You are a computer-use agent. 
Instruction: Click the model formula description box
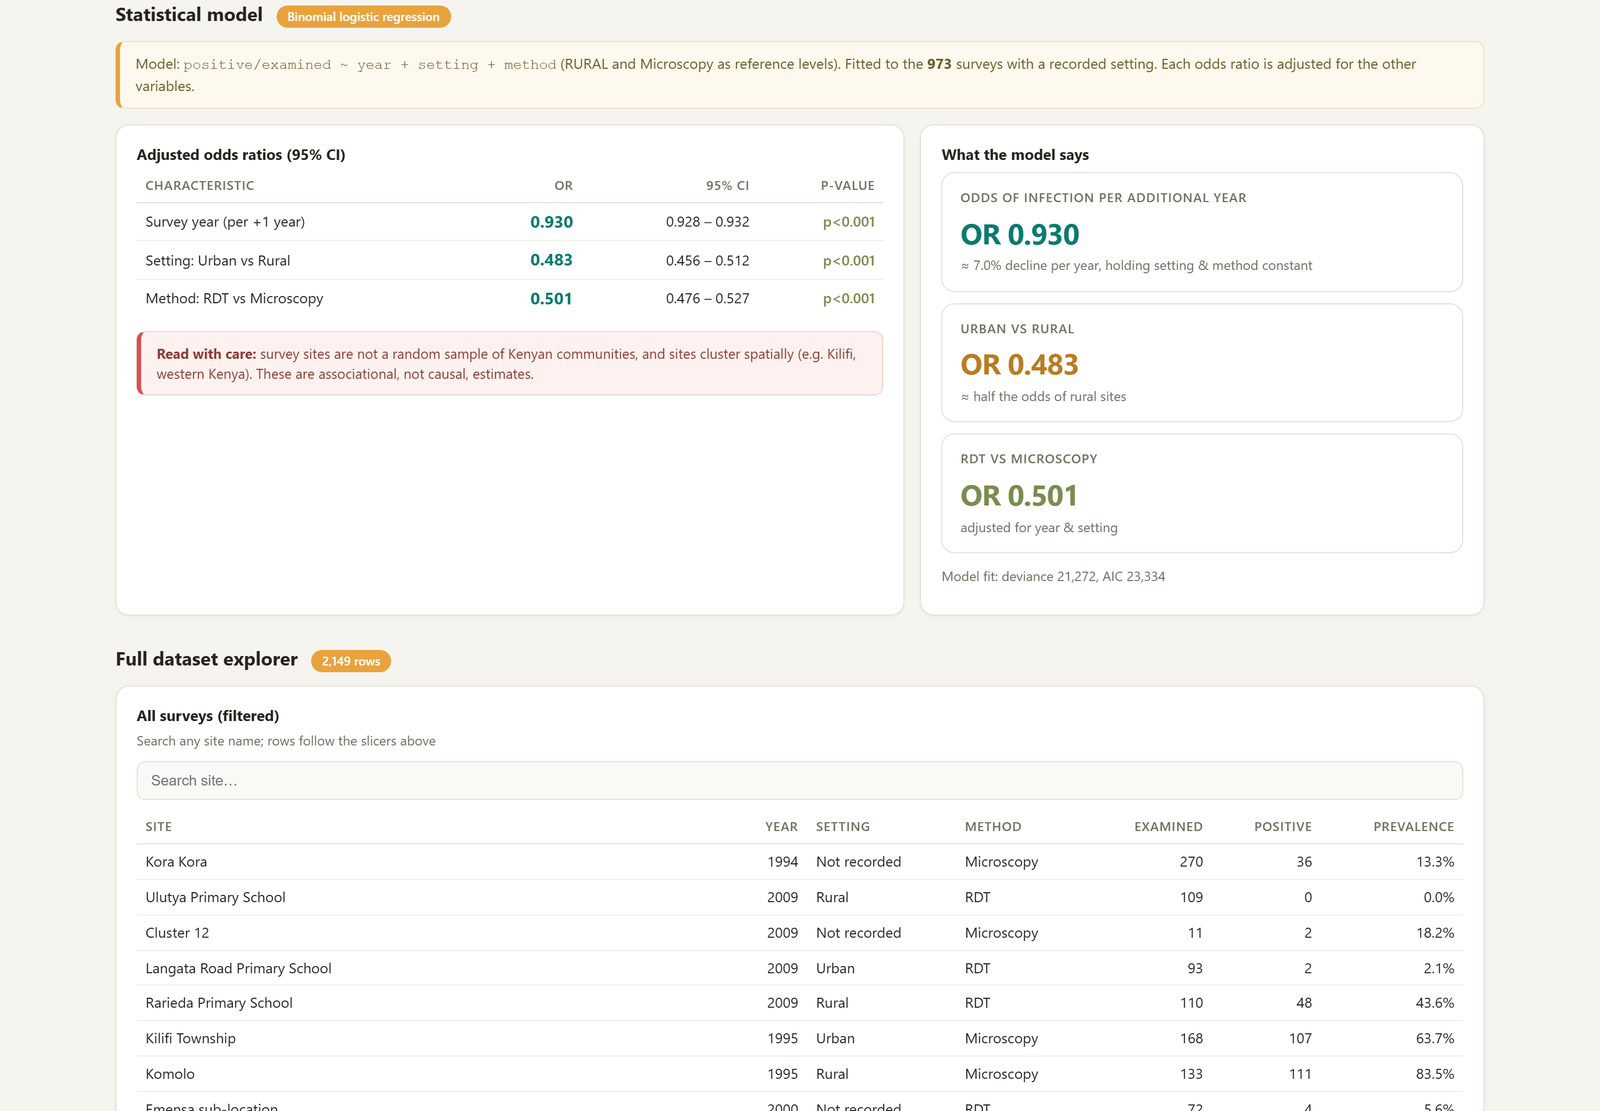click(800, 75)
